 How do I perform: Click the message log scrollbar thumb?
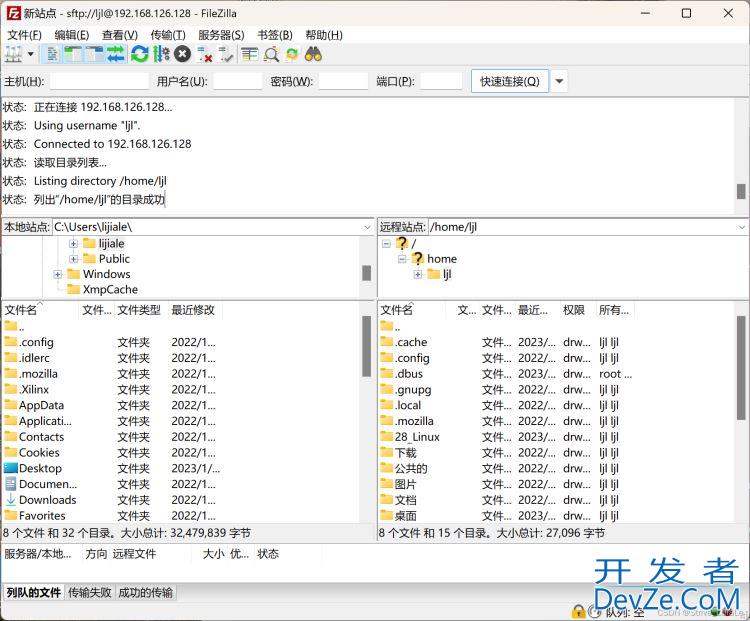(741, 191)
